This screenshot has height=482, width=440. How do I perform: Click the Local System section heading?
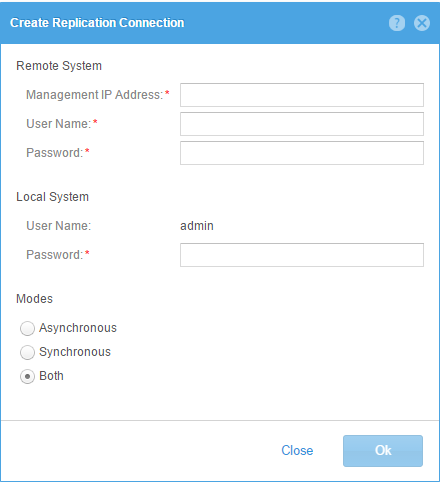click(53, 197)
